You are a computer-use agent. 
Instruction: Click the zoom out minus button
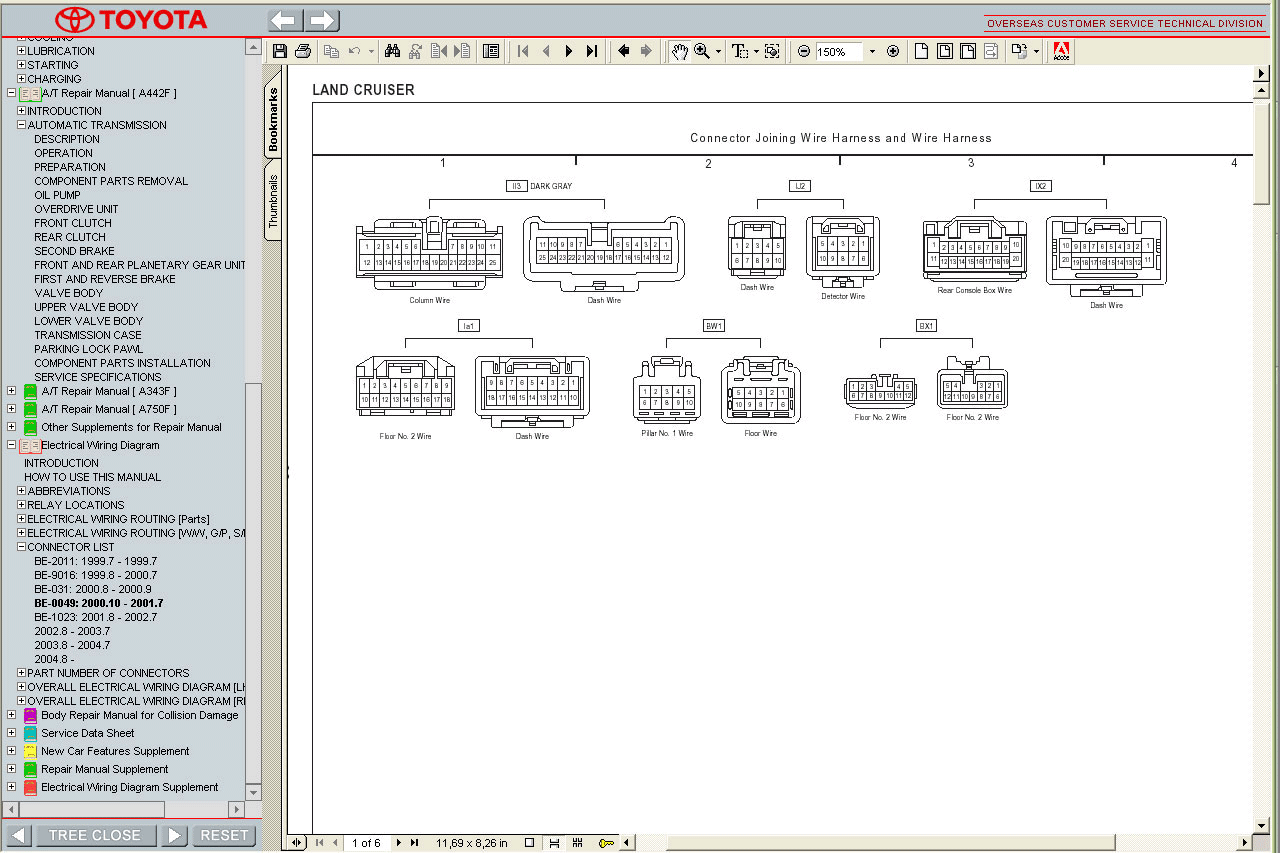[x=804, y=51]
